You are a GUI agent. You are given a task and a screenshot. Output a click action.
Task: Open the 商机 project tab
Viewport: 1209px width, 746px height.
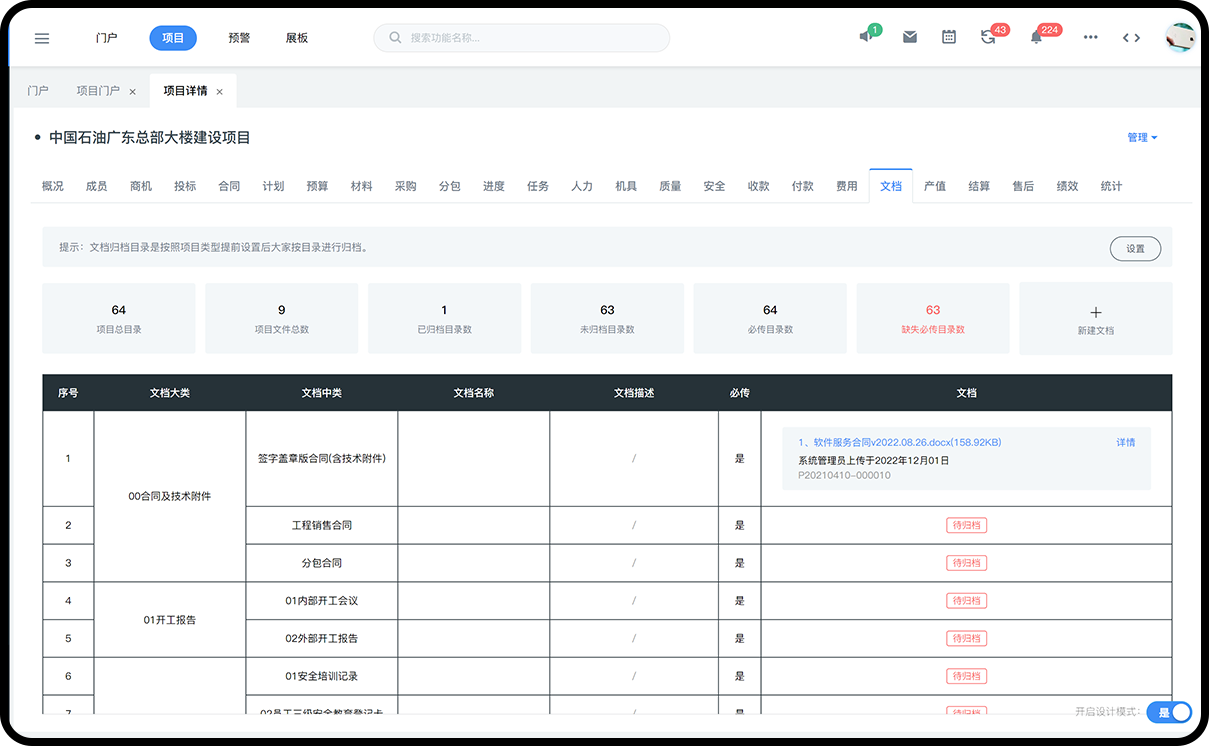click(141, 186)
